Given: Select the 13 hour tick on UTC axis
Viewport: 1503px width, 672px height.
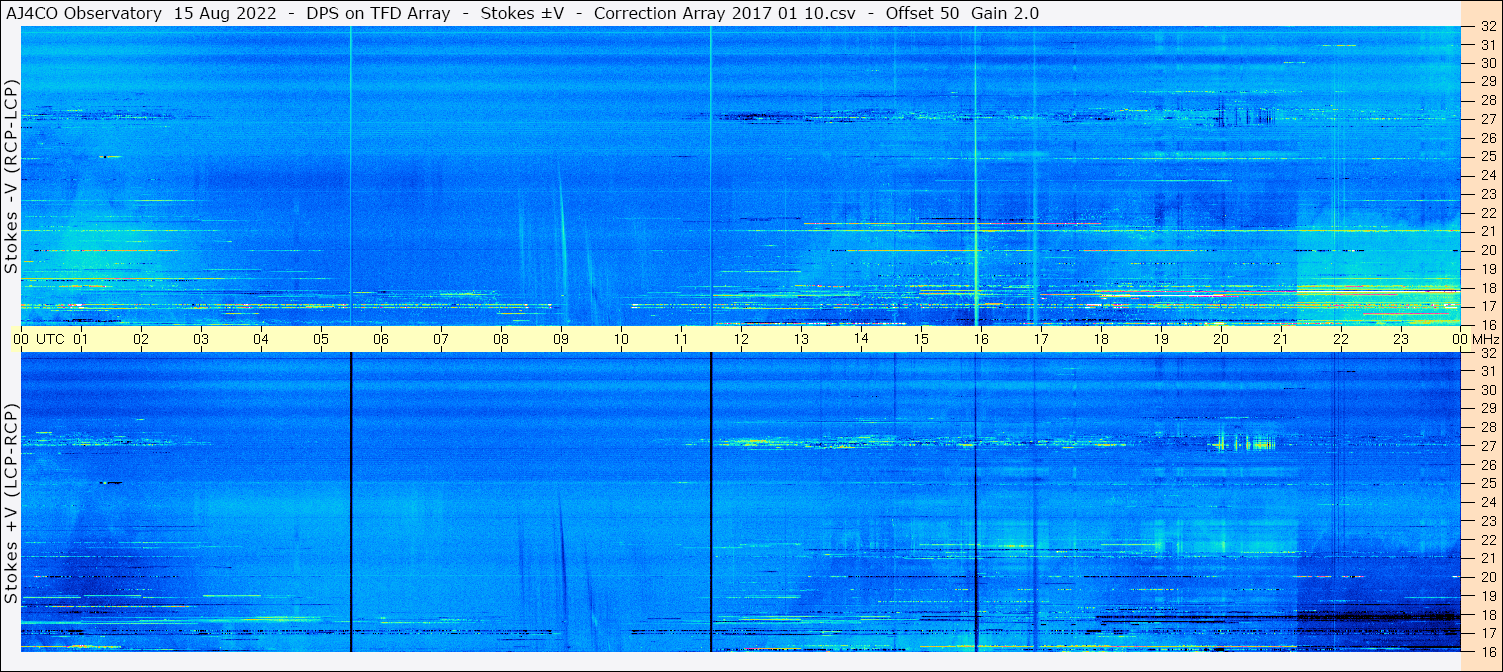Looking at the screenshot, I should click(801, 339).
